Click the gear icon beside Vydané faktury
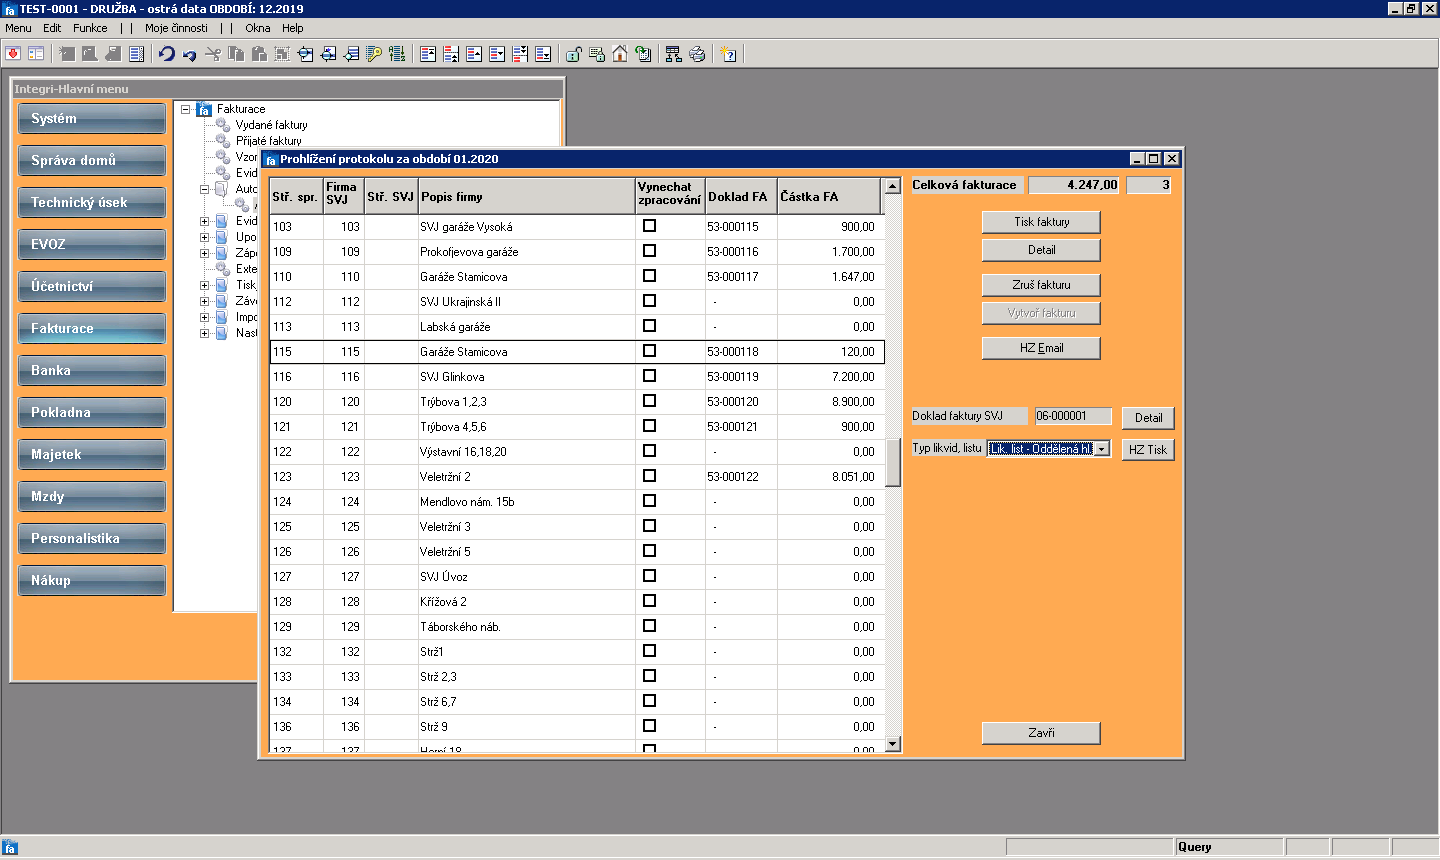 [223, 125]
